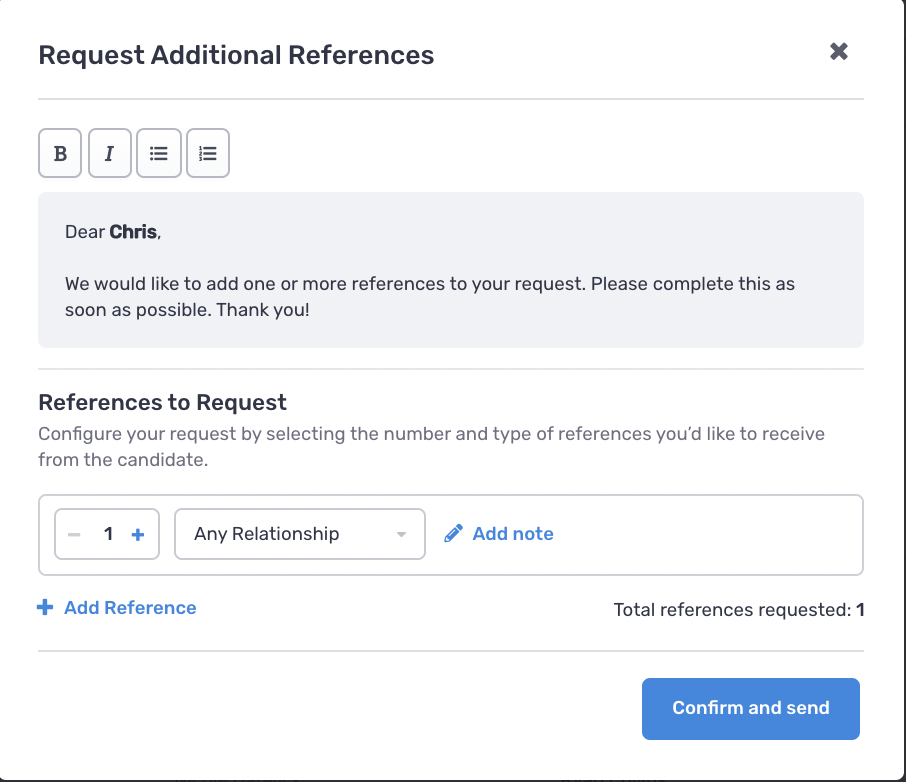Dismiss the Request Additional References dialog
Image resolution: width=906 pixels, height=782 pixels.
[838, 51]
